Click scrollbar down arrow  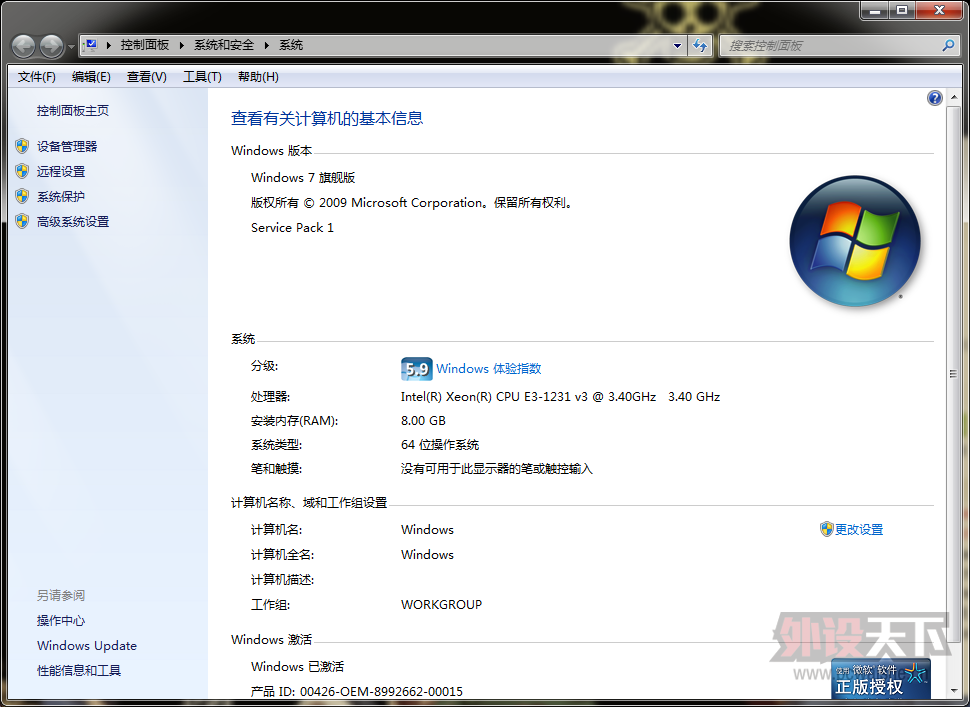953,690
